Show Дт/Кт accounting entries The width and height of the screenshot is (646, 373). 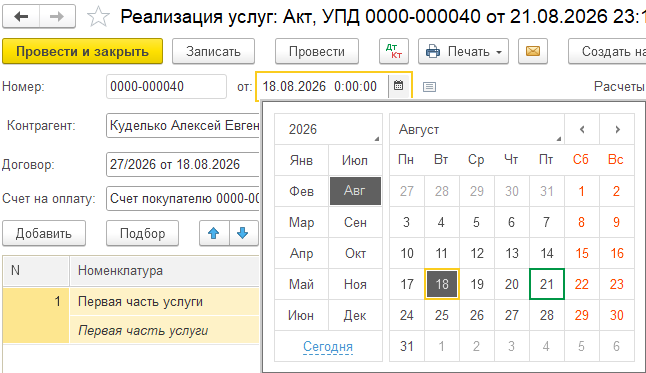tap(394, 52)
